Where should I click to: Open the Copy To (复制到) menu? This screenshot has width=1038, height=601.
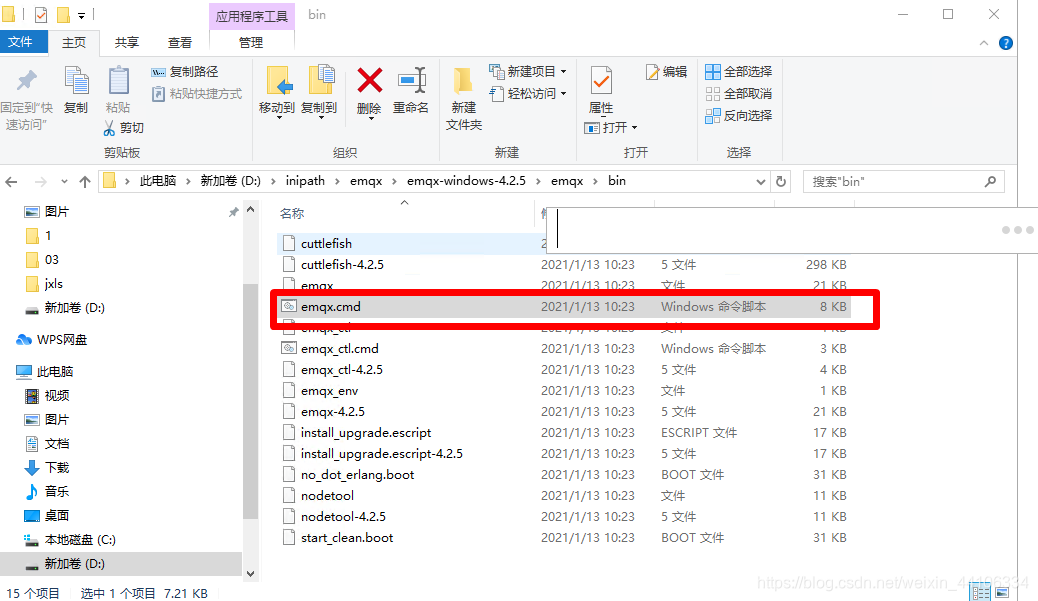[x=319, y=92]
